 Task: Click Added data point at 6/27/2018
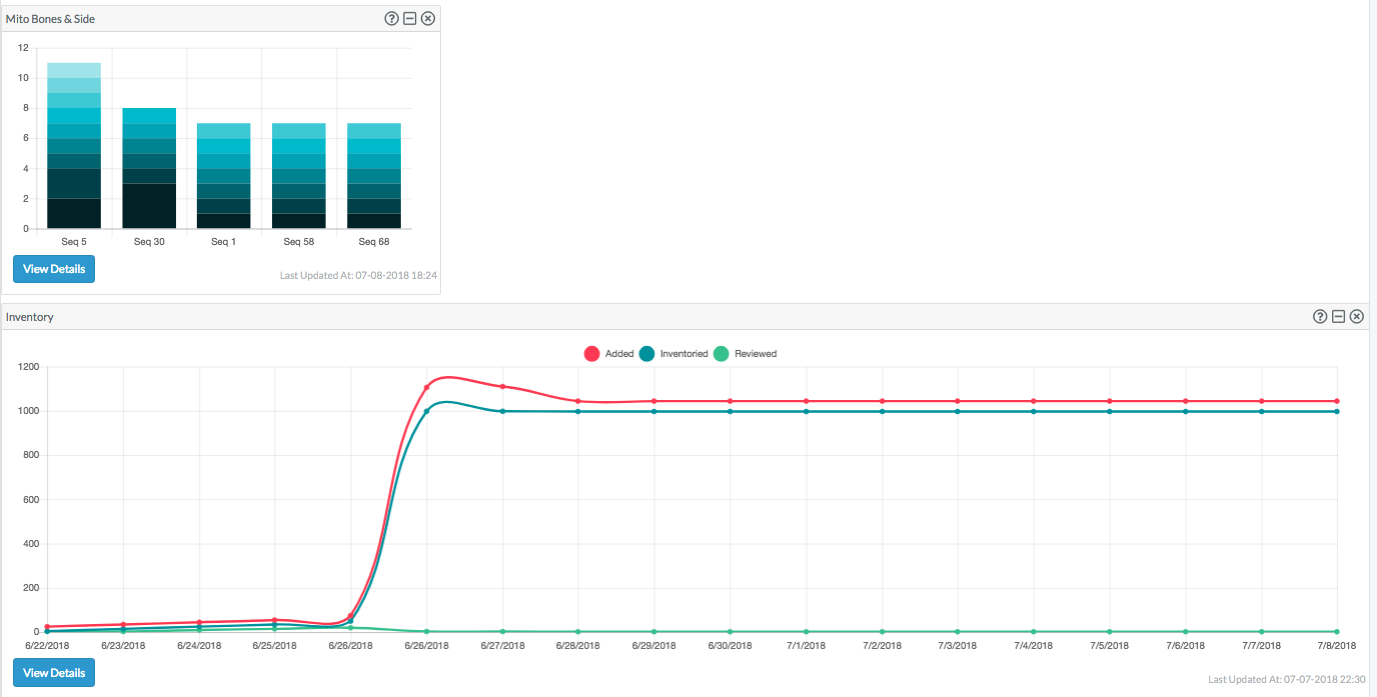(503, 386)
